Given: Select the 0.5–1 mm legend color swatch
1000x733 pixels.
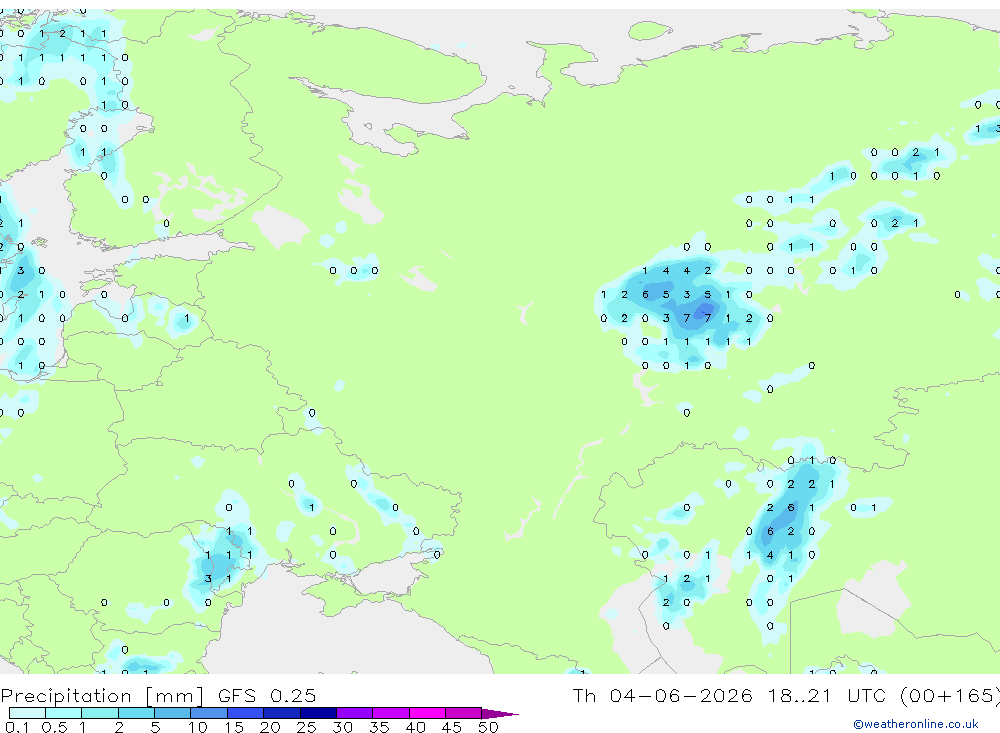Looking at the screenshot, I should tap(64, 713).
